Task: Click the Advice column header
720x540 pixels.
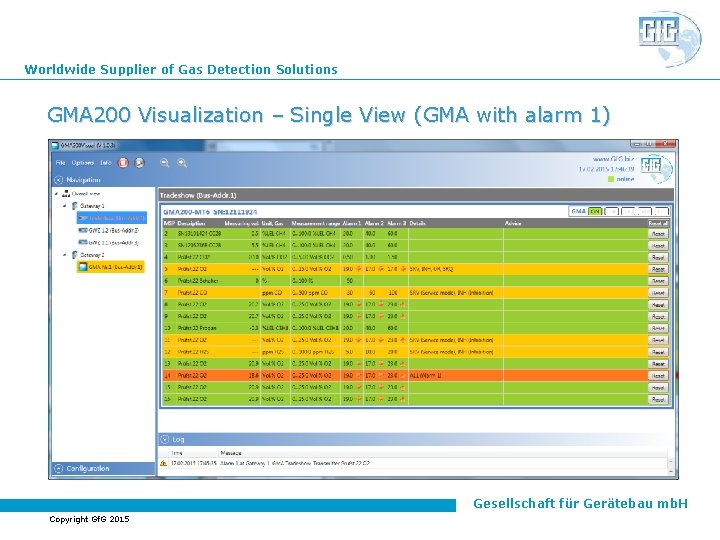Action: pyautogui.click(x=513, y=223)
